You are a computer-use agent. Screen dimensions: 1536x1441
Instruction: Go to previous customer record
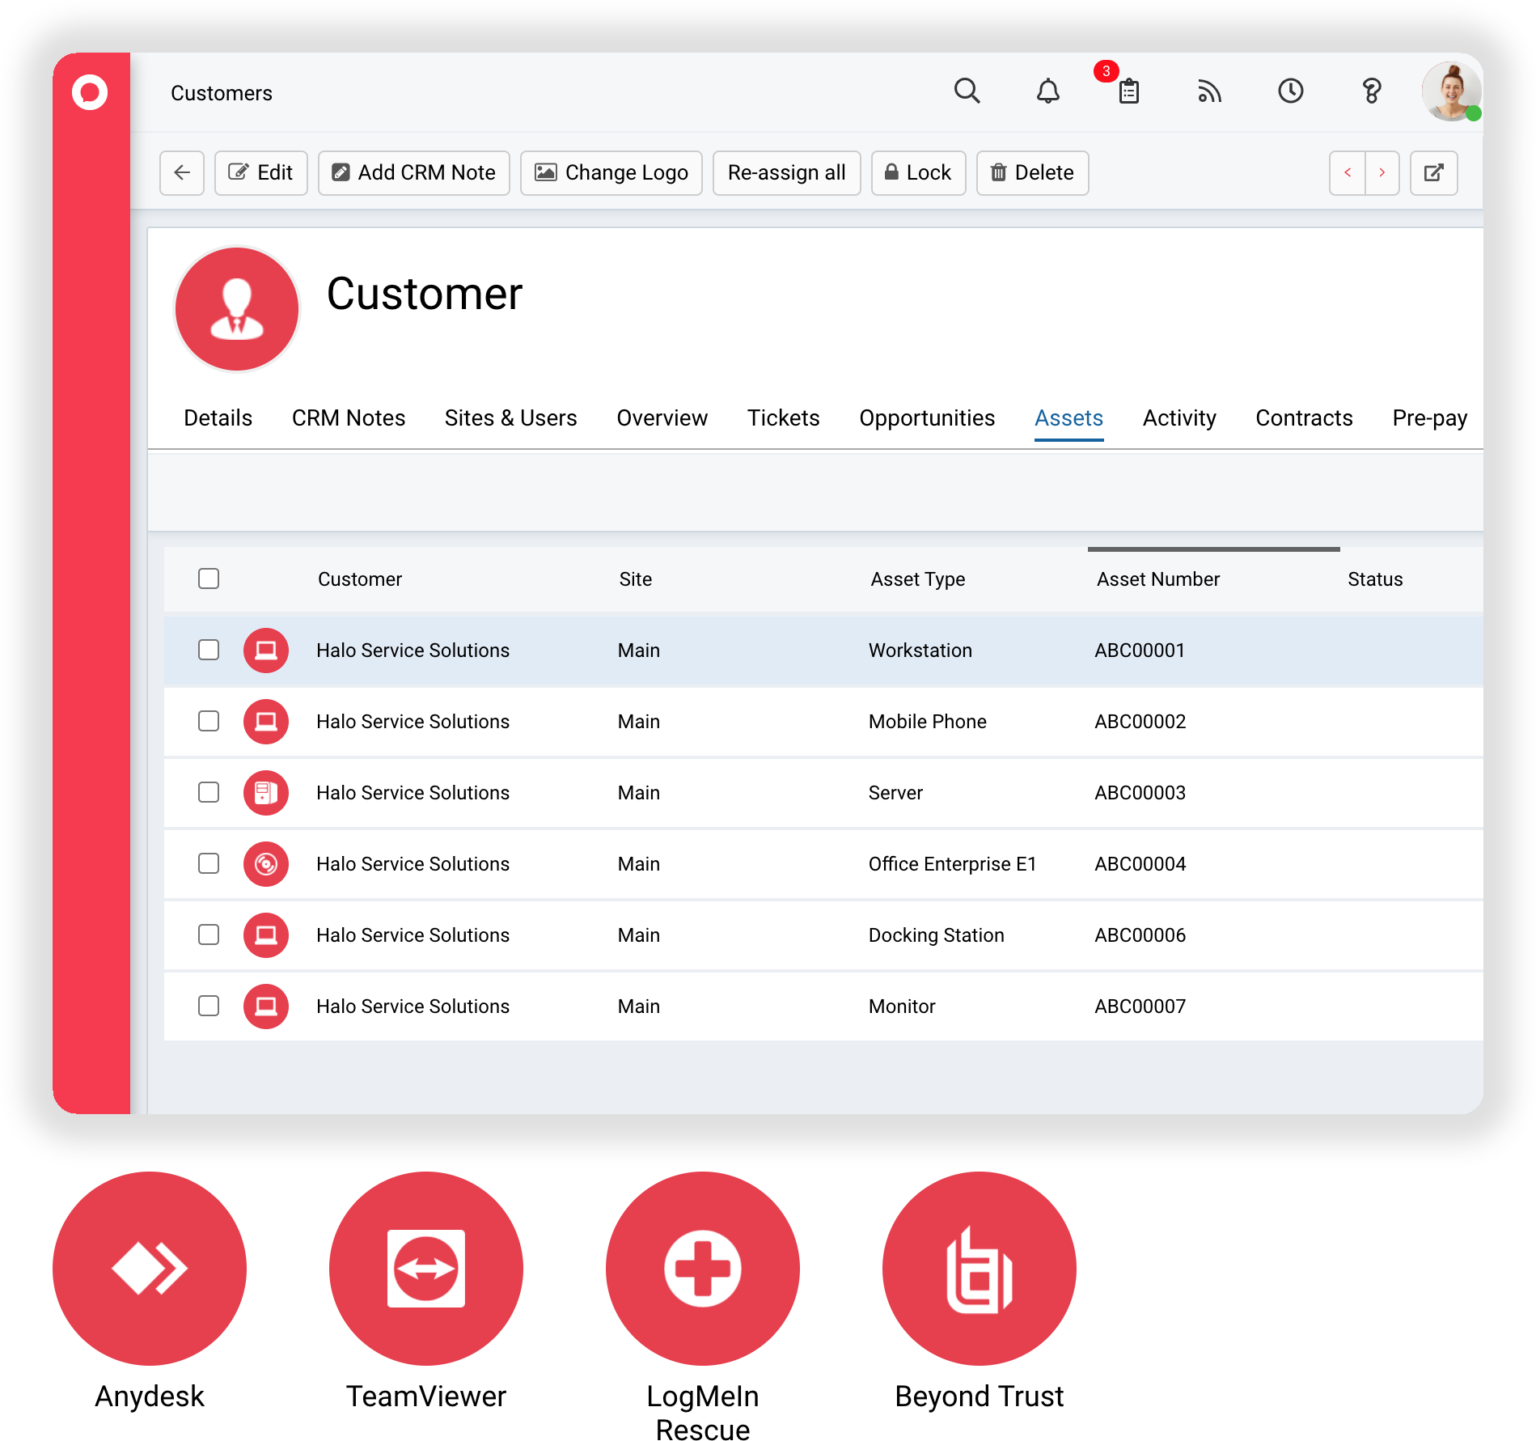point(1347,172)
